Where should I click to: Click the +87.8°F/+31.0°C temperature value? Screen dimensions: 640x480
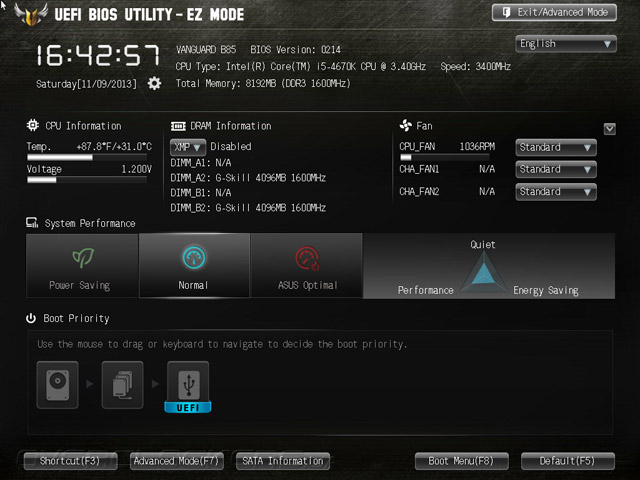click(x=114, y=147)
